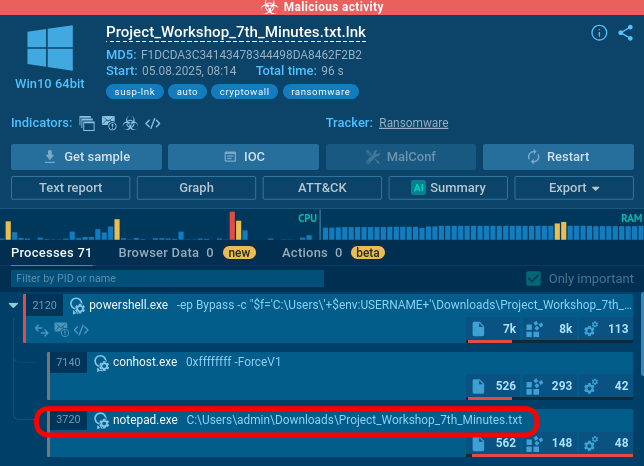Click modules gear count 48 for notepad.exe
The height and width of the screenshot is (466, 644).
(609, 443)
